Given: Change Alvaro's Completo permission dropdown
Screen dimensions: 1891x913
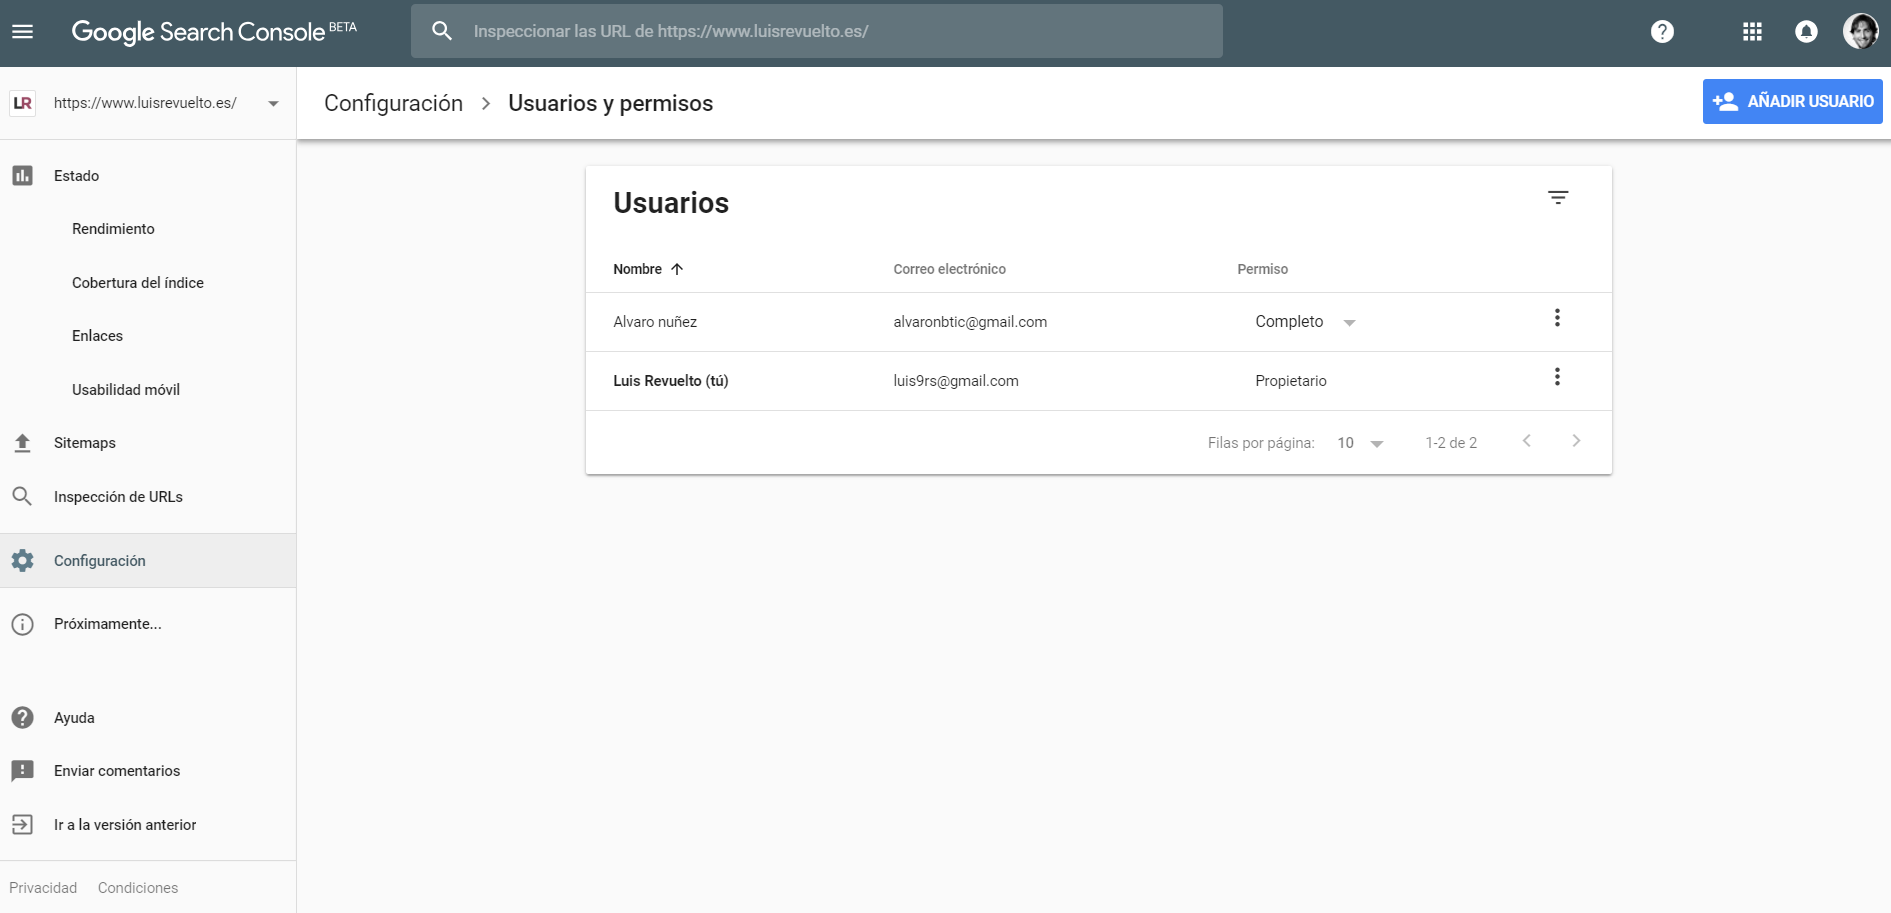Looking at the screenshot, I should (x=1305, y=322).
